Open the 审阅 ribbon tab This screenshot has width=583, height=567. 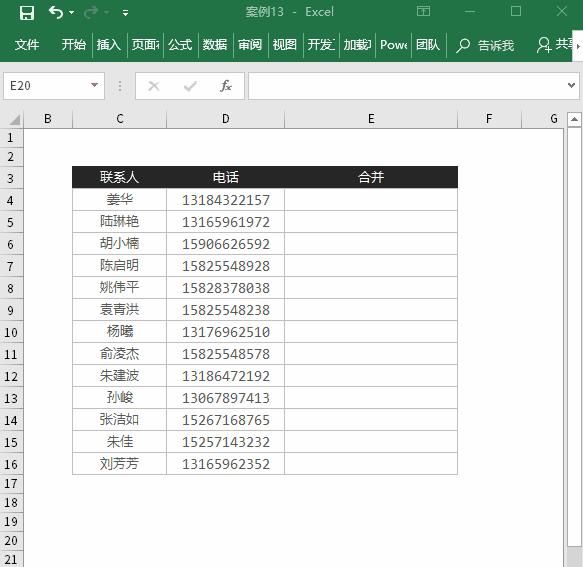point(250,45)
